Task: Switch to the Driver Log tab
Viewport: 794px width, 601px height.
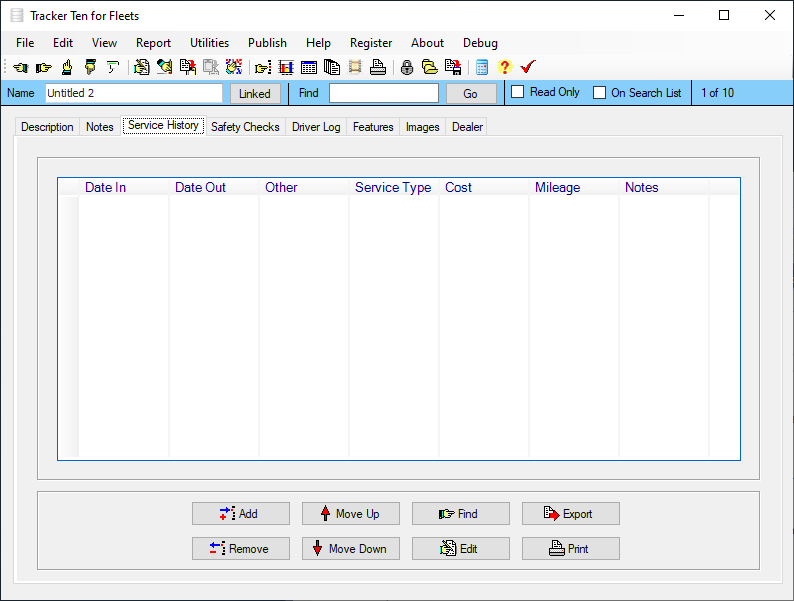Action: click(316, 127)
